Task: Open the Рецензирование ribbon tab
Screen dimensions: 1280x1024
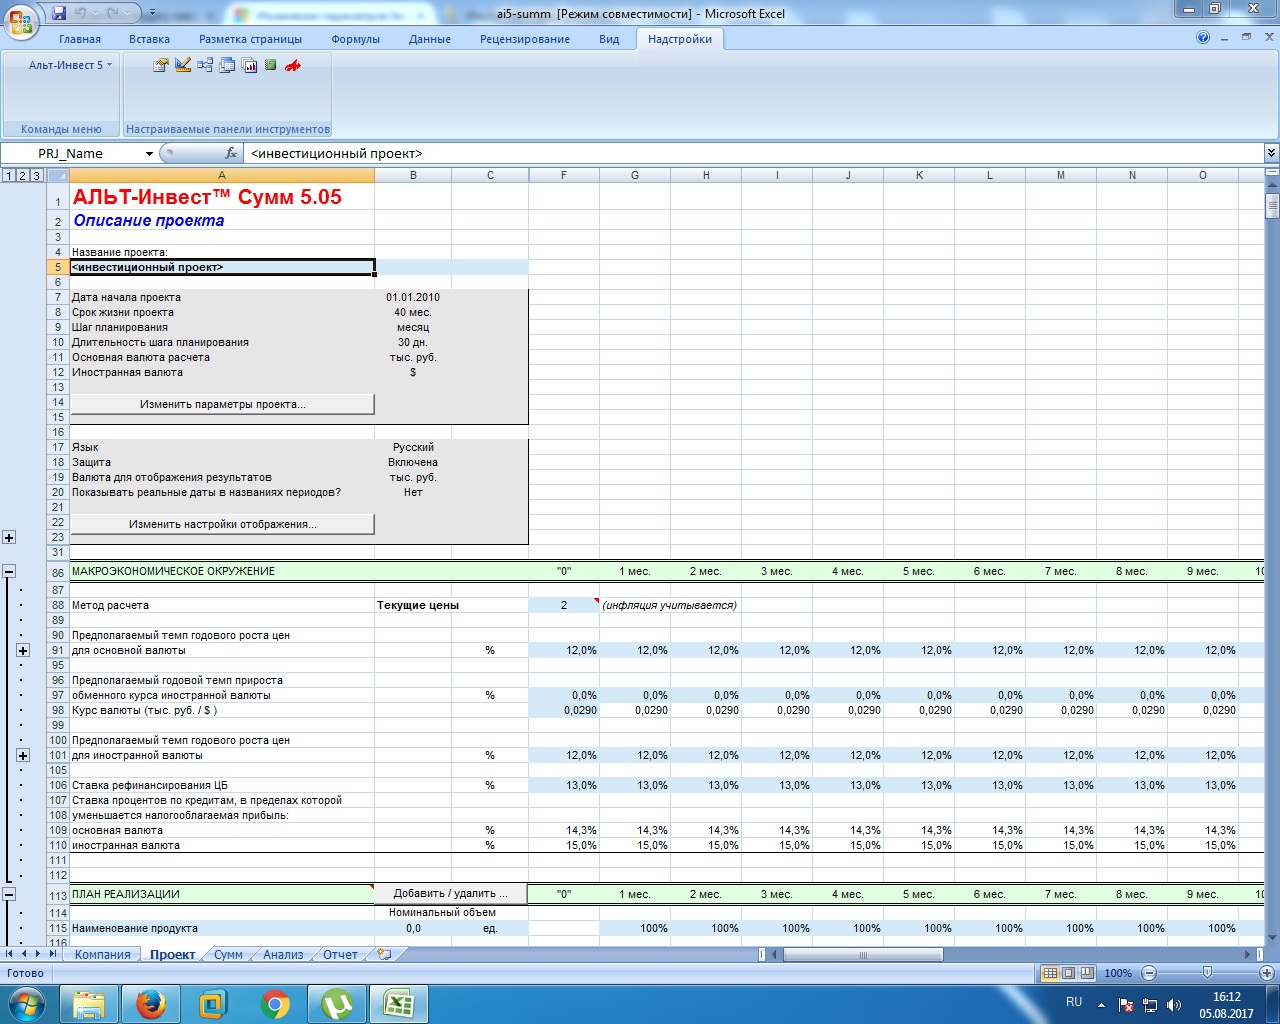Action: pyautogui.click(x=525, y=39)
